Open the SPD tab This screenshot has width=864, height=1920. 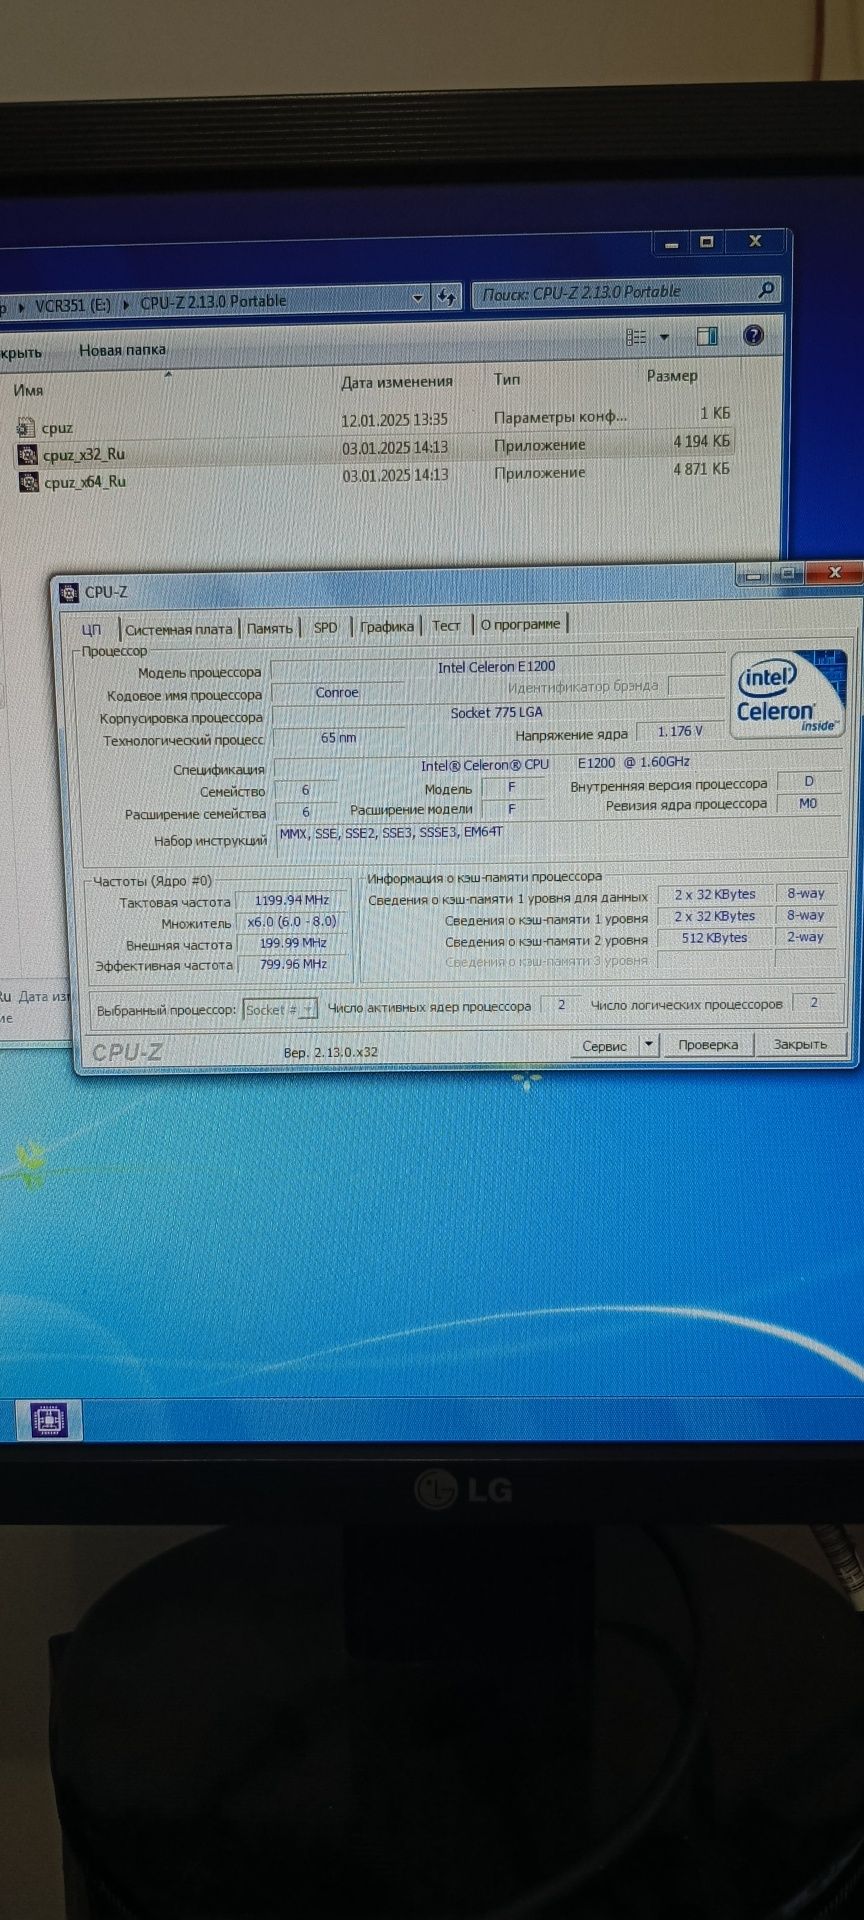click(325, 627)
